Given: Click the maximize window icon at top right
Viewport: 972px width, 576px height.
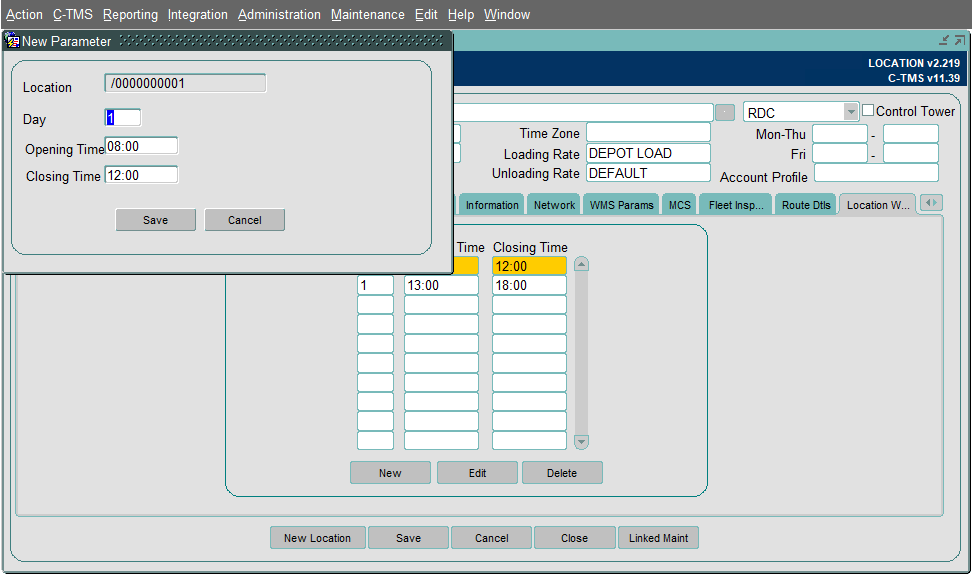Looking at the screenshot, I should pos(960,40).
